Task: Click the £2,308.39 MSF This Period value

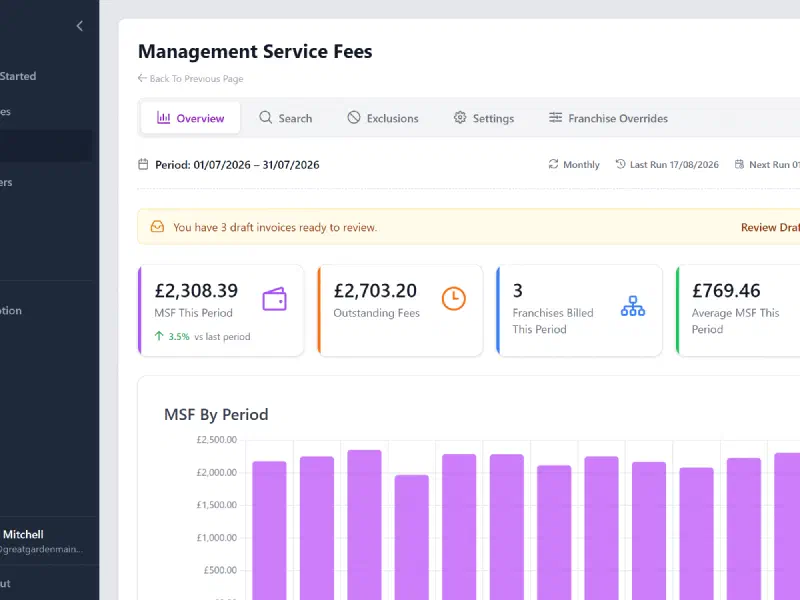Action: pyautogui.click(x=196, y=291)
